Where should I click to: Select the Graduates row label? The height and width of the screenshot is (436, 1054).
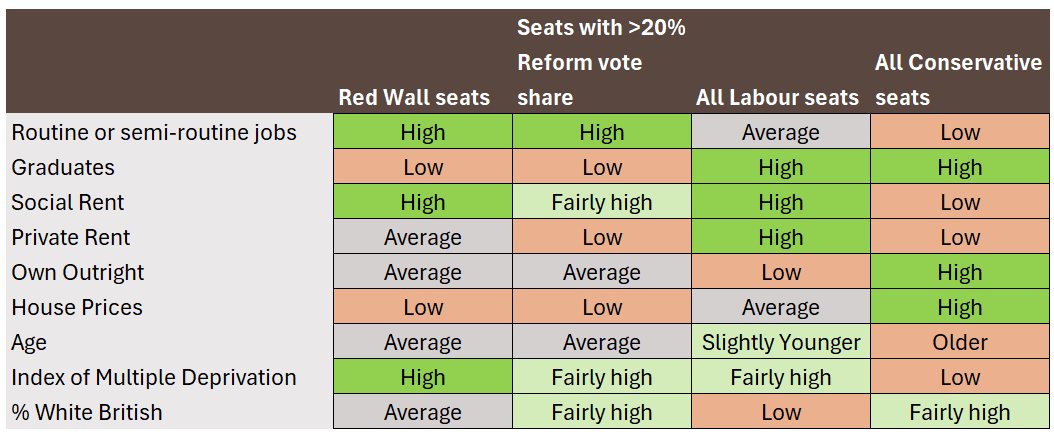point(63,167)
